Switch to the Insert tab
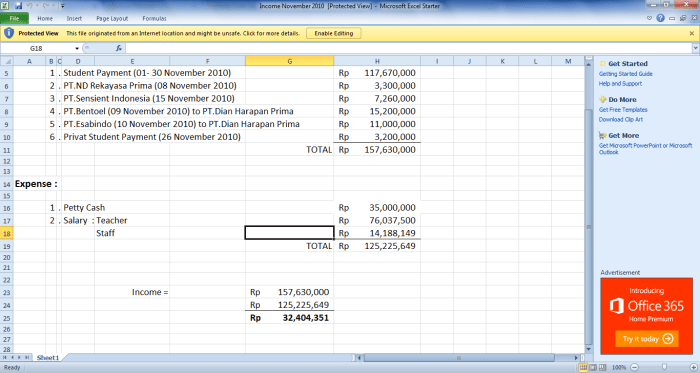The image size is (700, 373). [x=74, y=18]
